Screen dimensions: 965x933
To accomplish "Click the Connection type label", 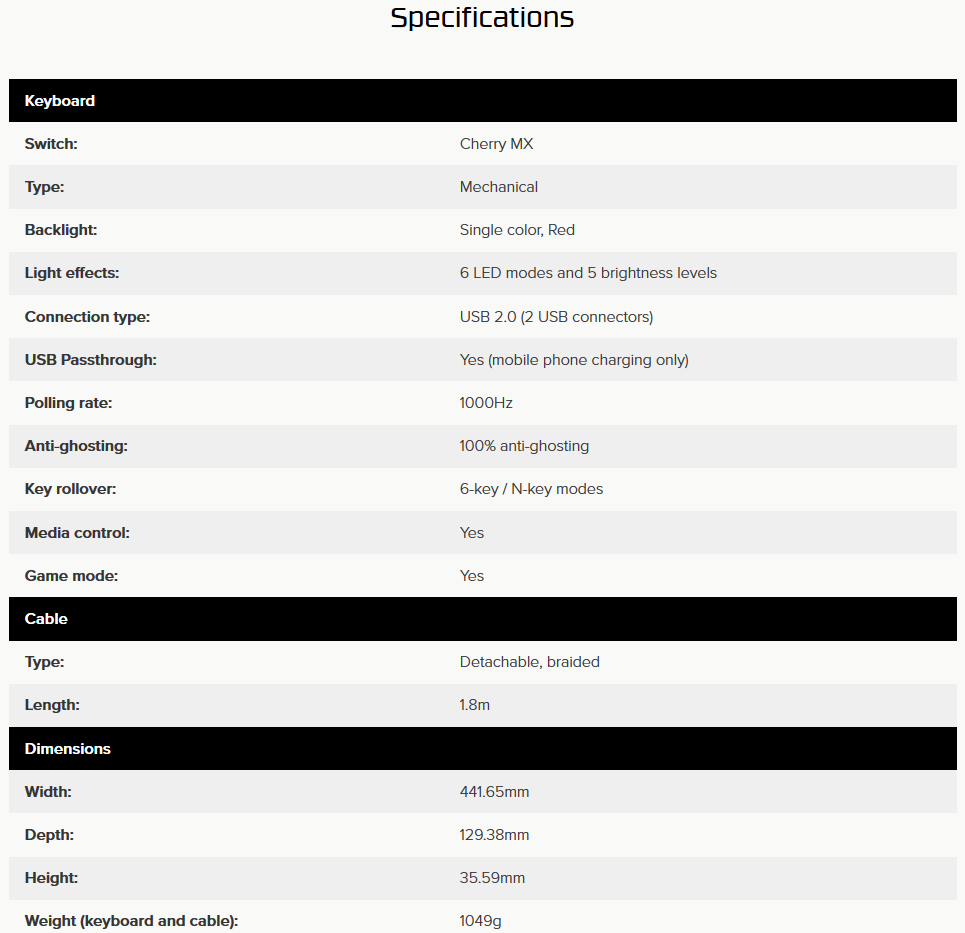I will click(x=87, y=317).
